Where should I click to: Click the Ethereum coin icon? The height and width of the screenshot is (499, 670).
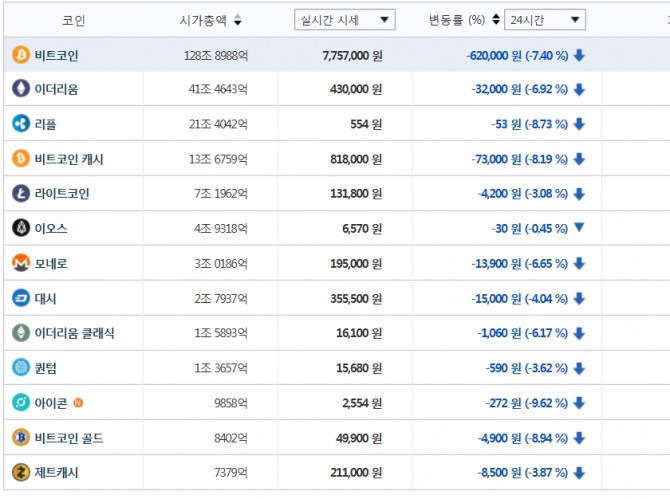click(x=20, y=89)
